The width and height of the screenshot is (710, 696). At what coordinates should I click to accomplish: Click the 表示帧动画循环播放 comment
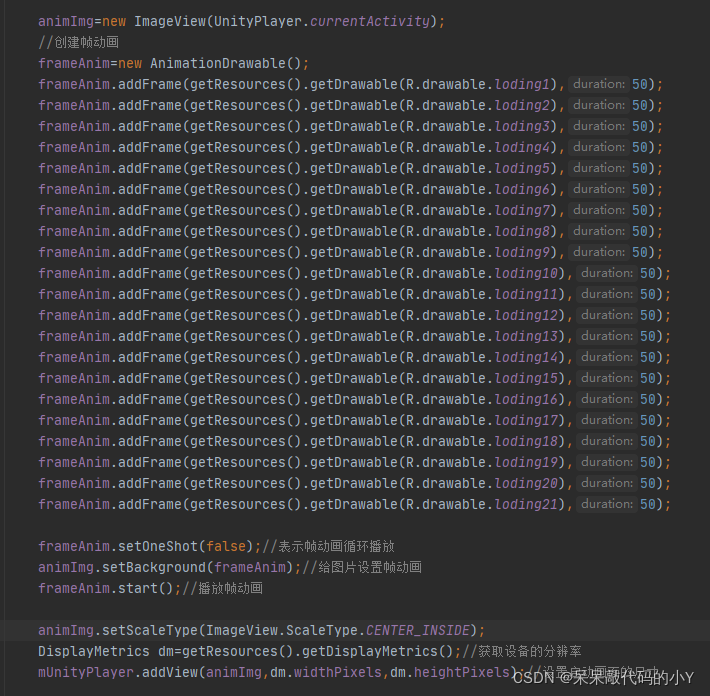[x=336, y=547]
